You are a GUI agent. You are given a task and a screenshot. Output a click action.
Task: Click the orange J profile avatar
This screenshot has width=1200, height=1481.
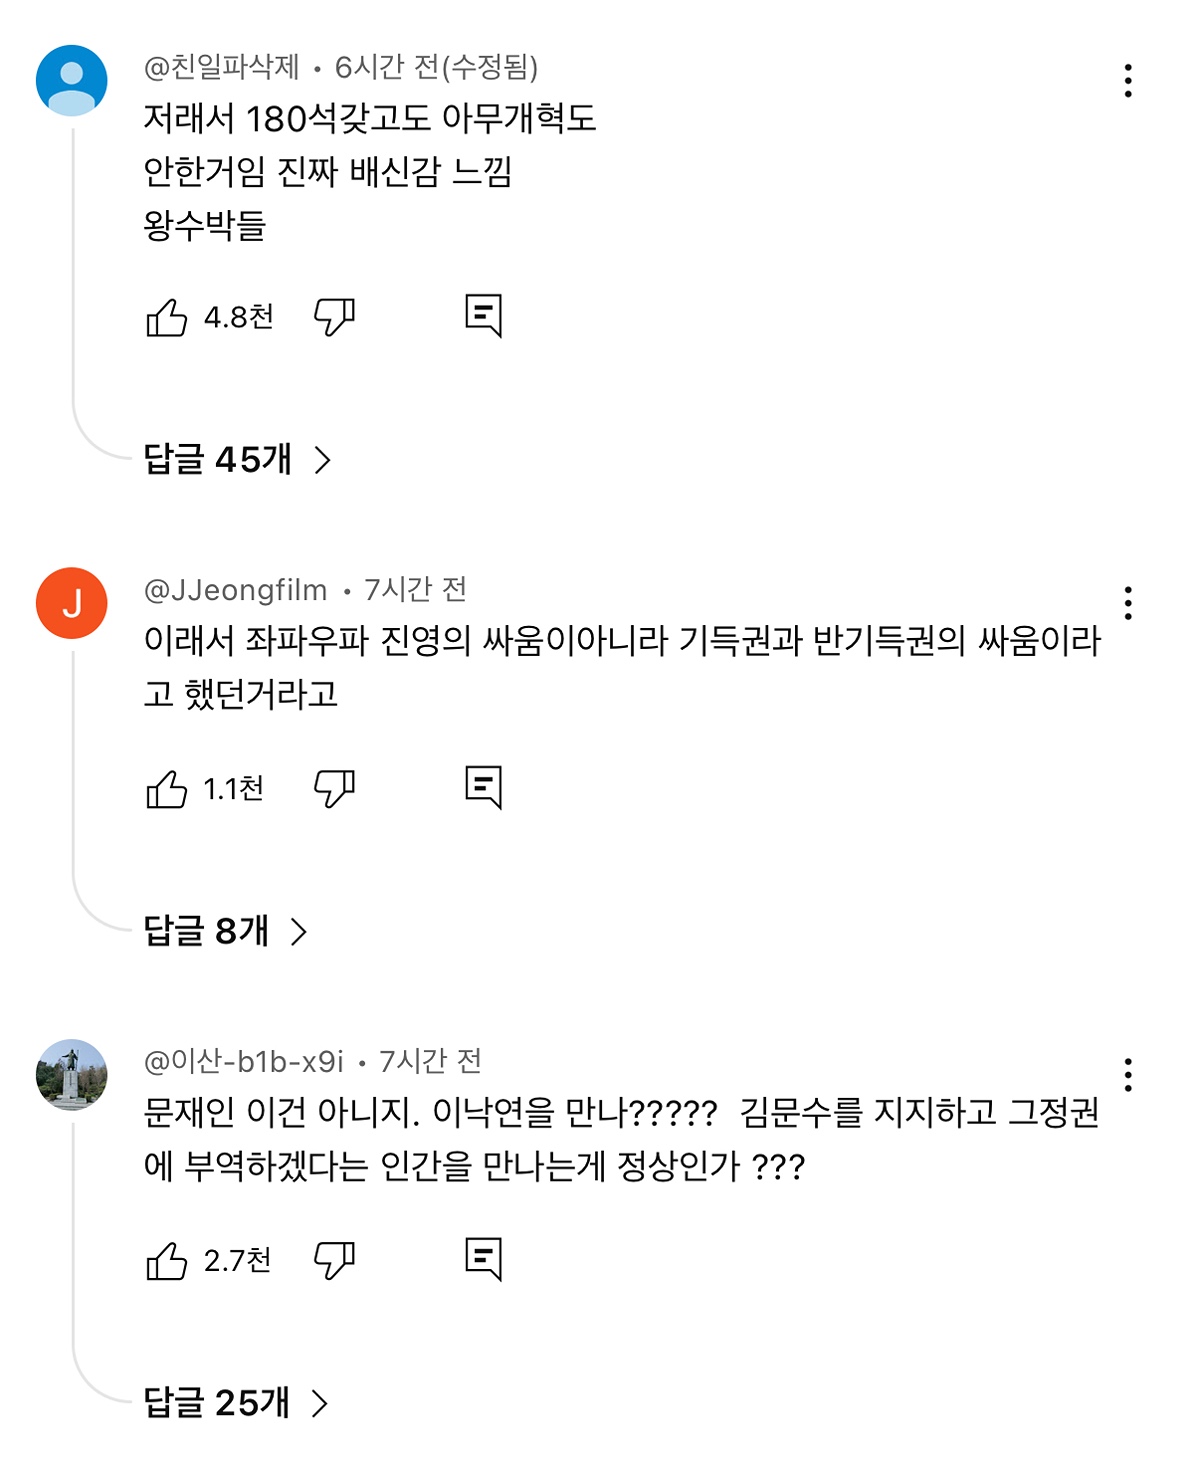tap(72, 603)
